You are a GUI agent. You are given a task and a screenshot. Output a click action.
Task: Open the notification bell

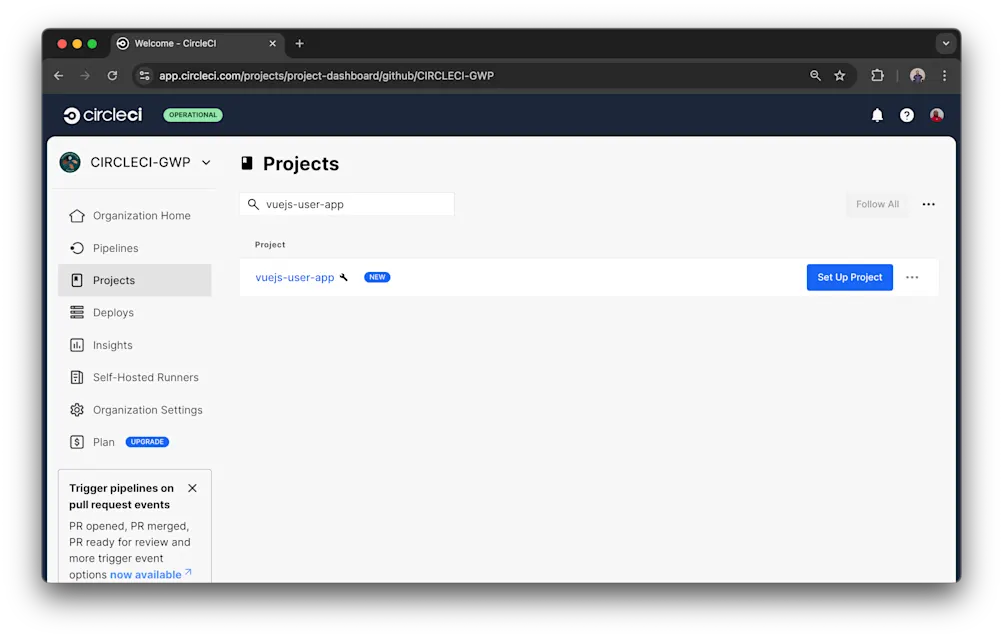877,114
